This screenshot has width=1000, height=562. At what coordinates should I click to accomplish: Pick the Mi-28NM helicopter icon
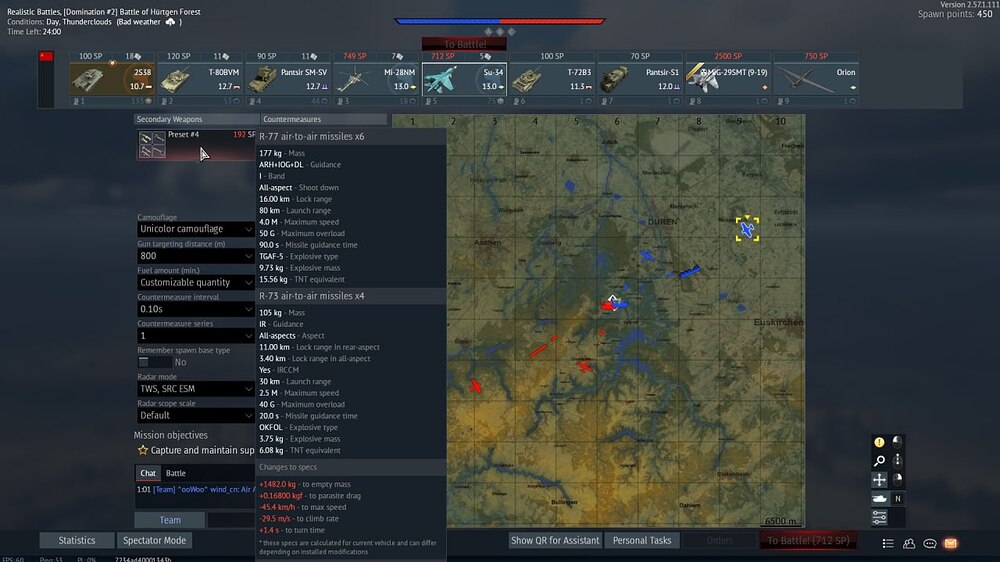coord(352,80)
